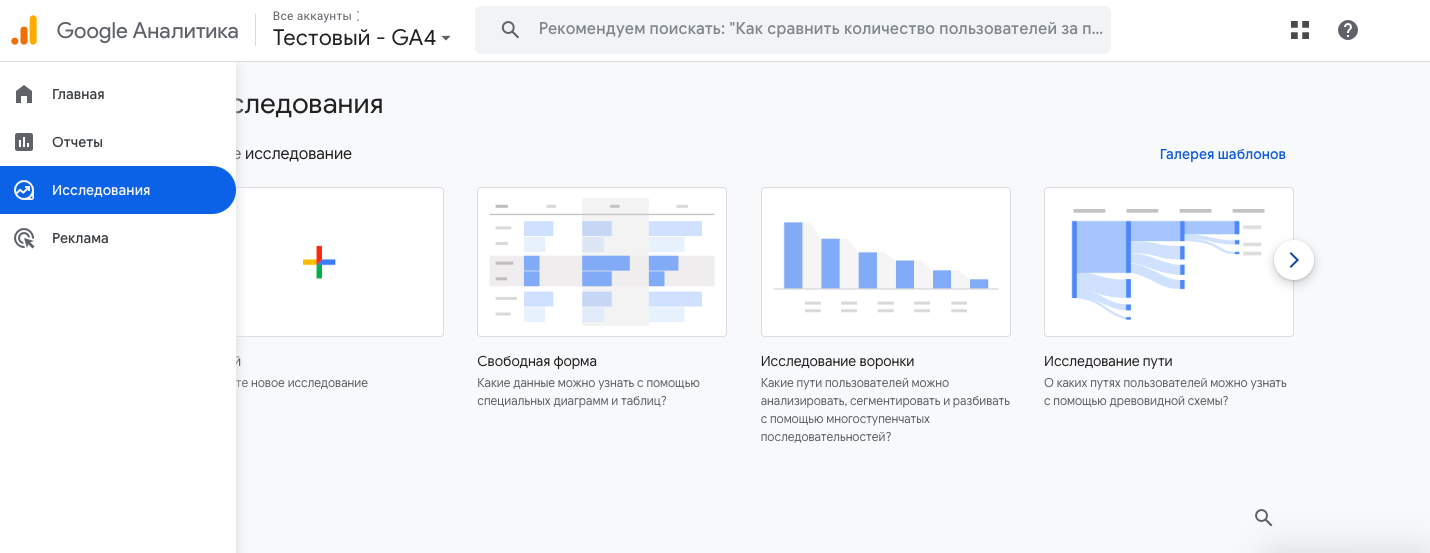Click the Google Analytics logo icon

[x=24, y=31]
